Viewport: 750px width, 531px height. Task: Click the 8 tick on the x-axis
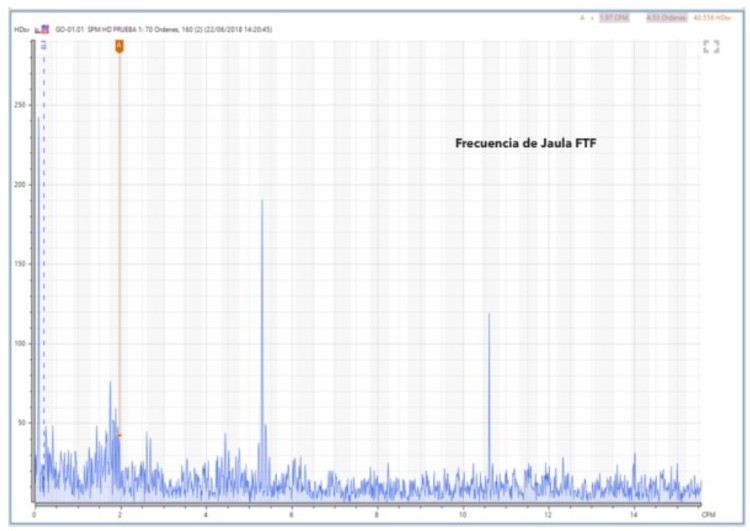point(376,514)
